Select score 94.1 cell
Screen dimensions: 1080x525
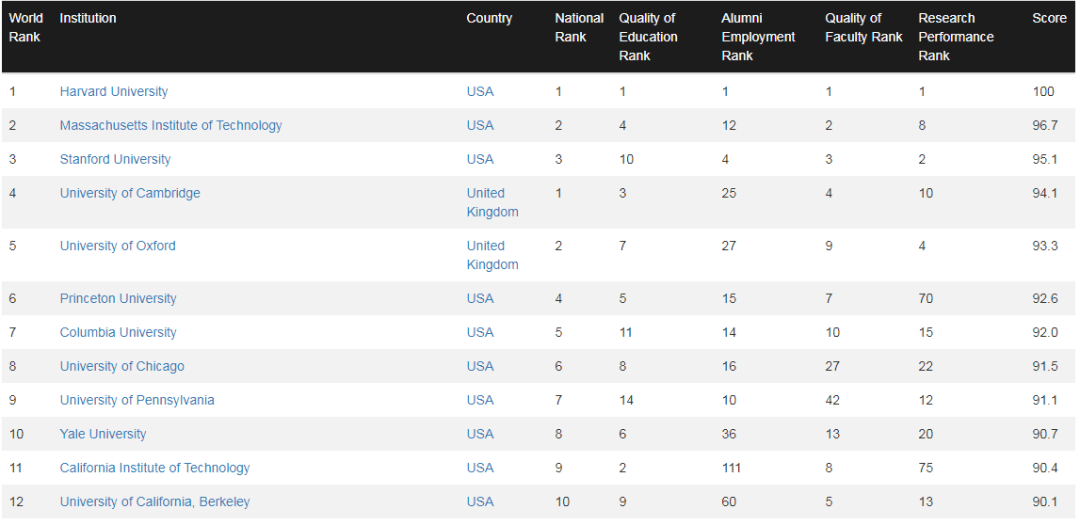[x=1045, y=193]
